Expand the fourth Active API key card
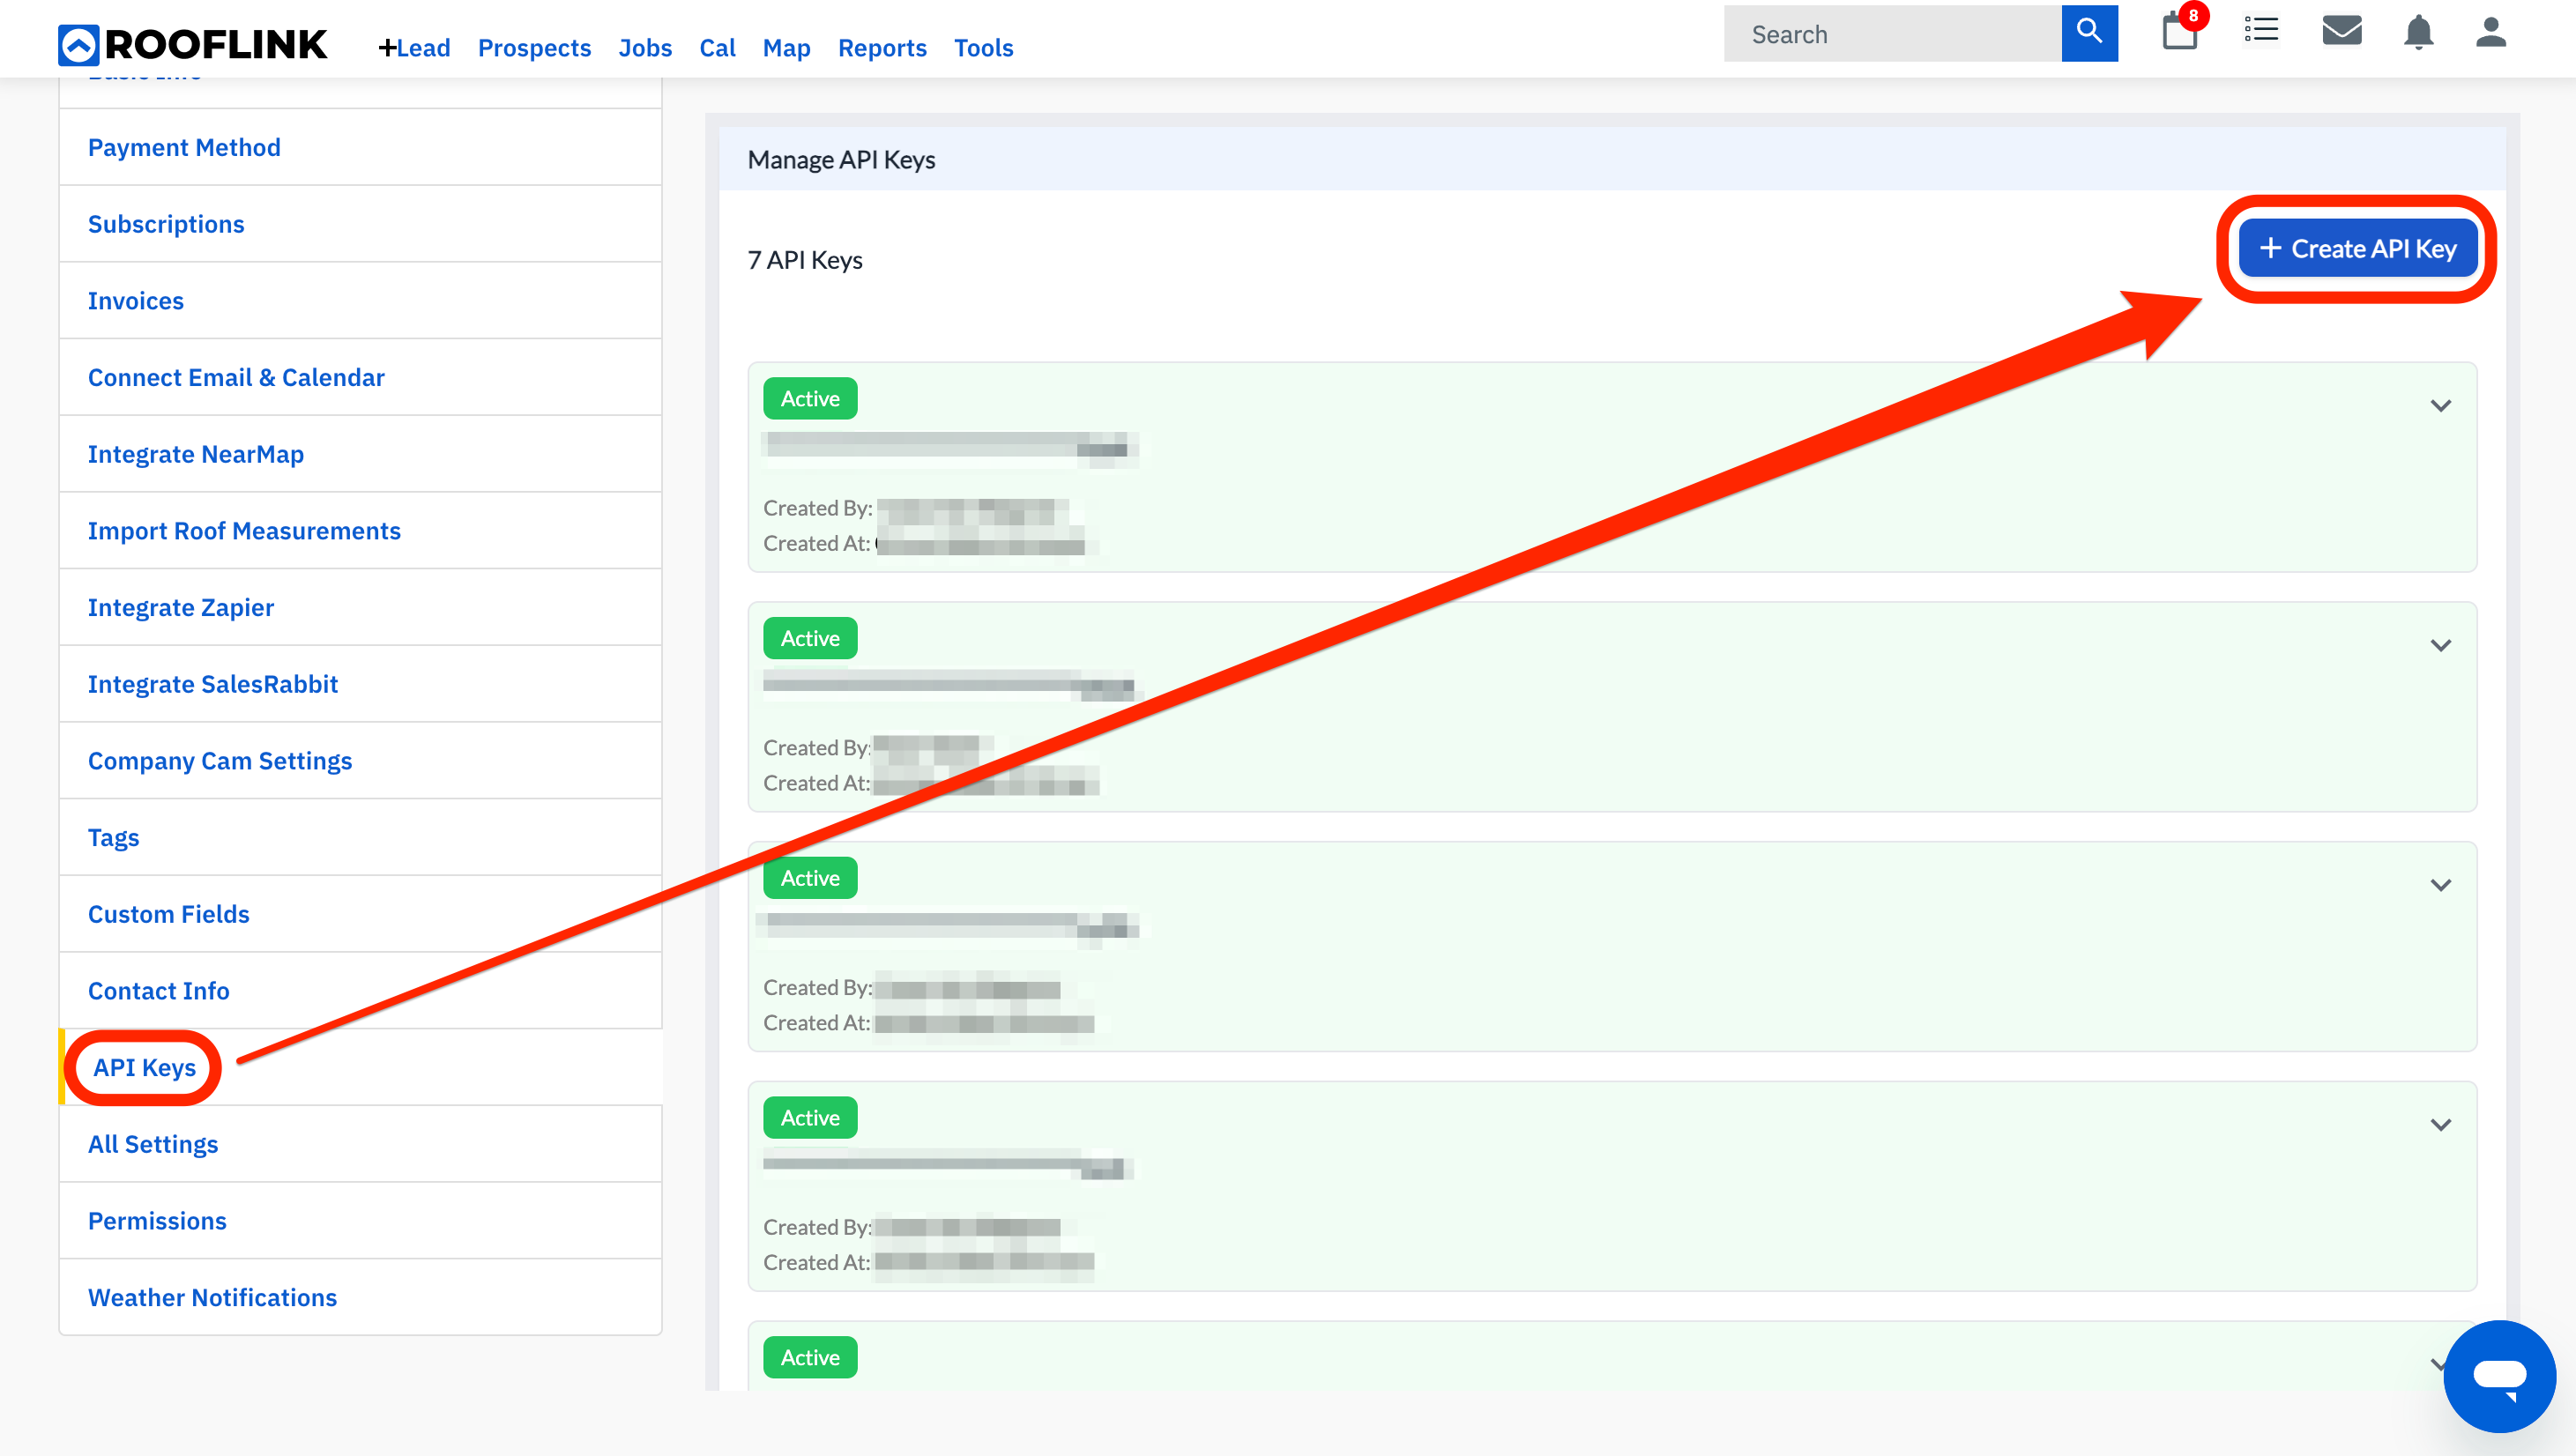 2441,1126
